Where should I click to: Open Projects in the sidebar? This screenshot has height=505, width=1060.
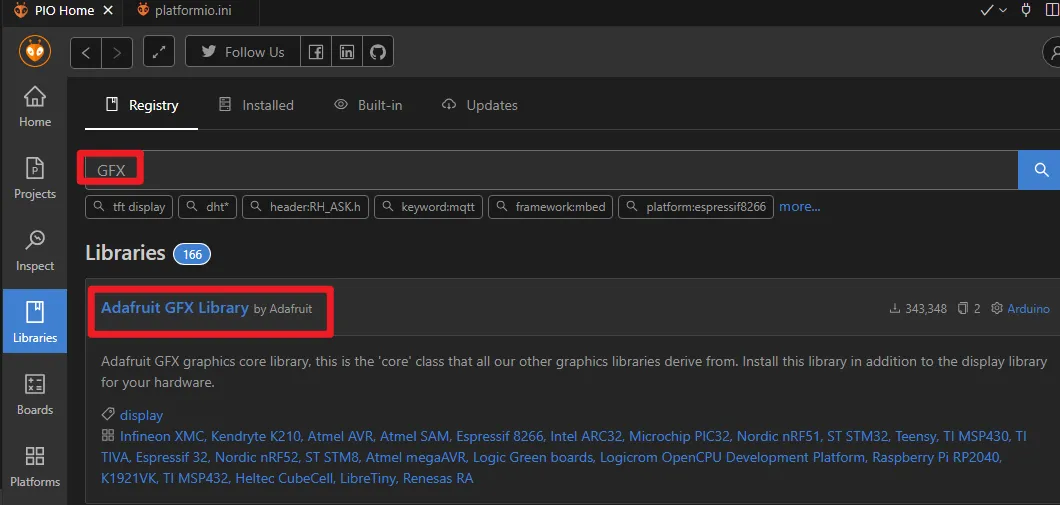[x=35, y=179]
